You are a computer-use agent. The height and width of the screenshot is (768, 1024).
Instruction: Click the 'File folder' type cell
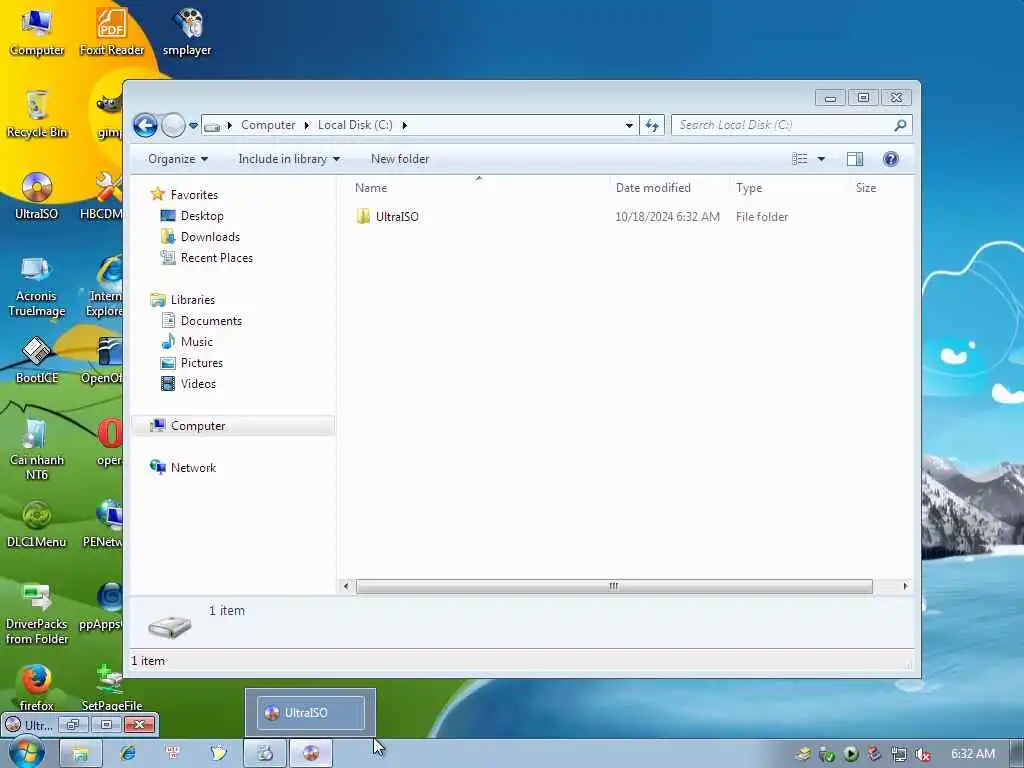[x=761, y=217]
